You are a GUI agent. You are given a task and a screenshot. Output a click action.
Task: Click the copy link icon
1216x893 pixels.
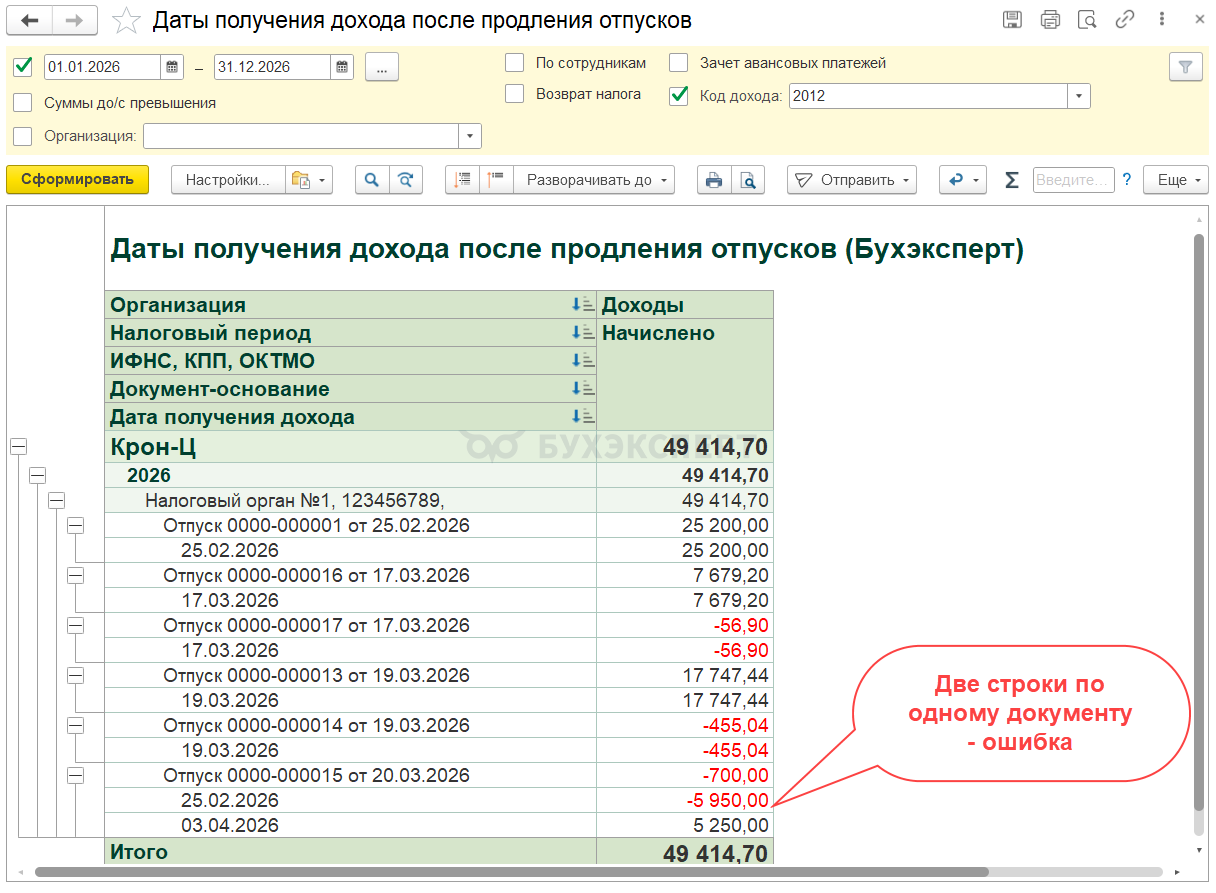[1125, 20]
